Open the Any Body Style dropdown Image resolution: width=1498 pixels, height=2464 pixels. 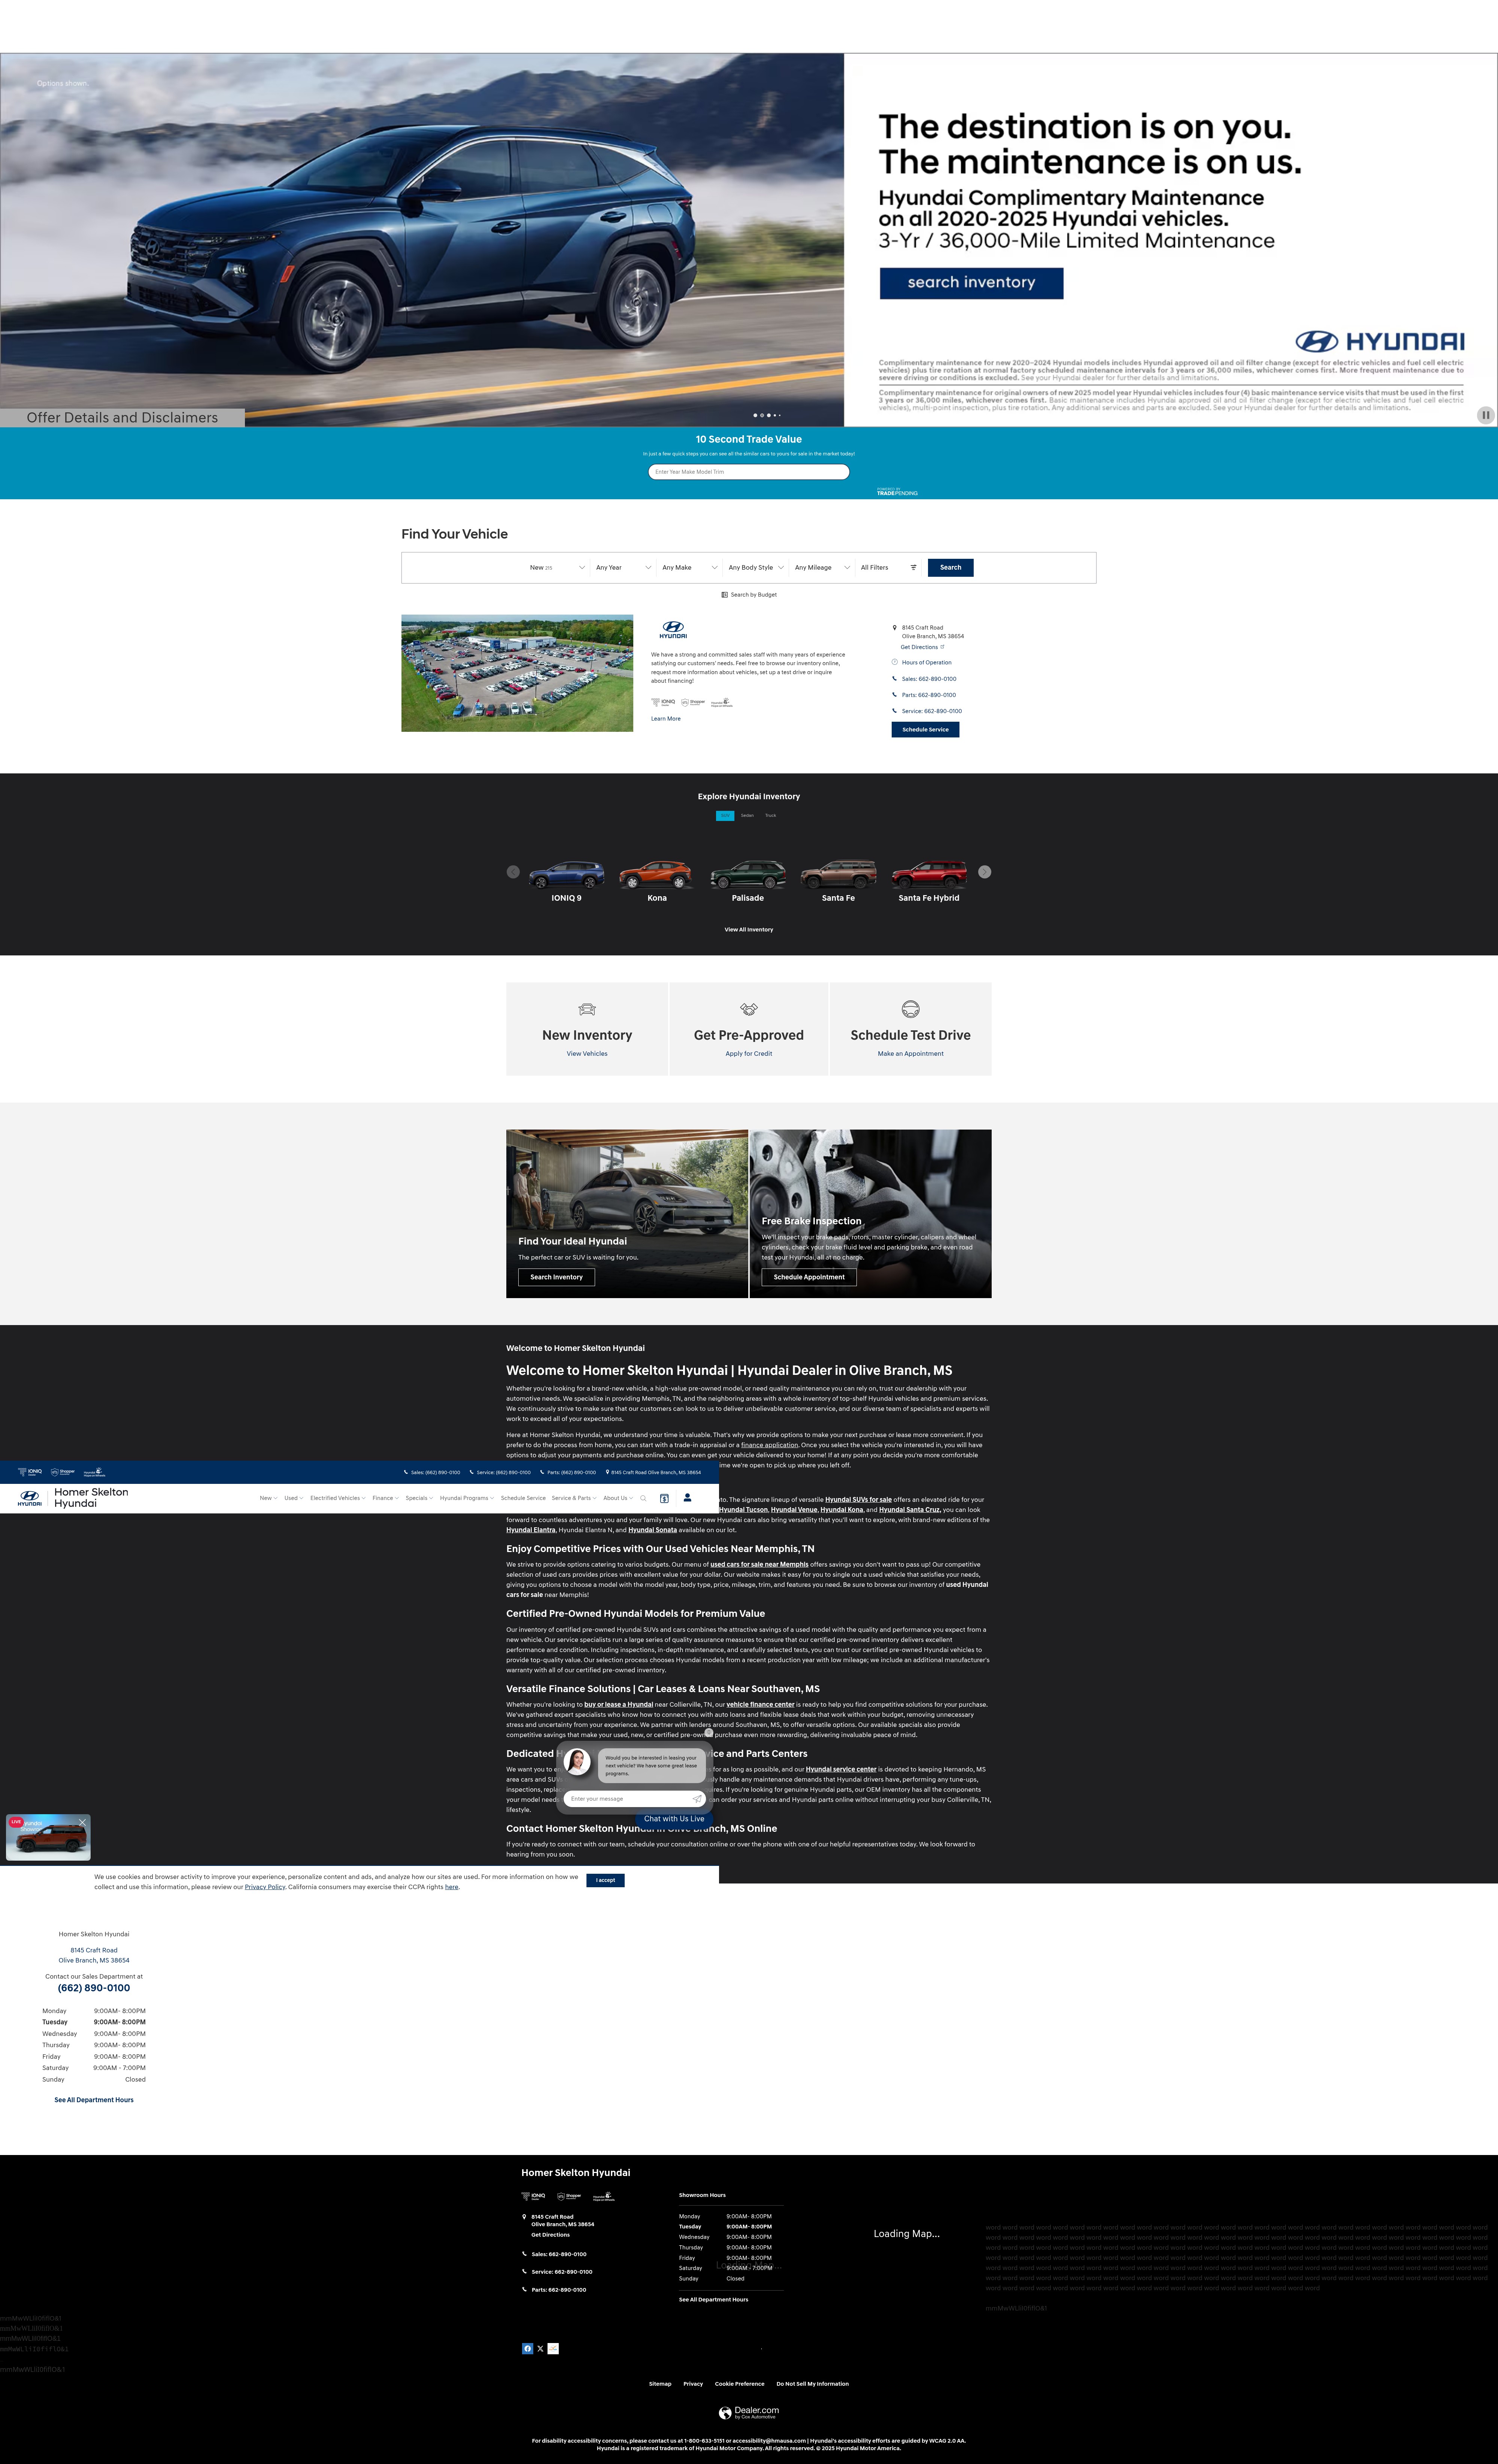[x=756, y=567]
